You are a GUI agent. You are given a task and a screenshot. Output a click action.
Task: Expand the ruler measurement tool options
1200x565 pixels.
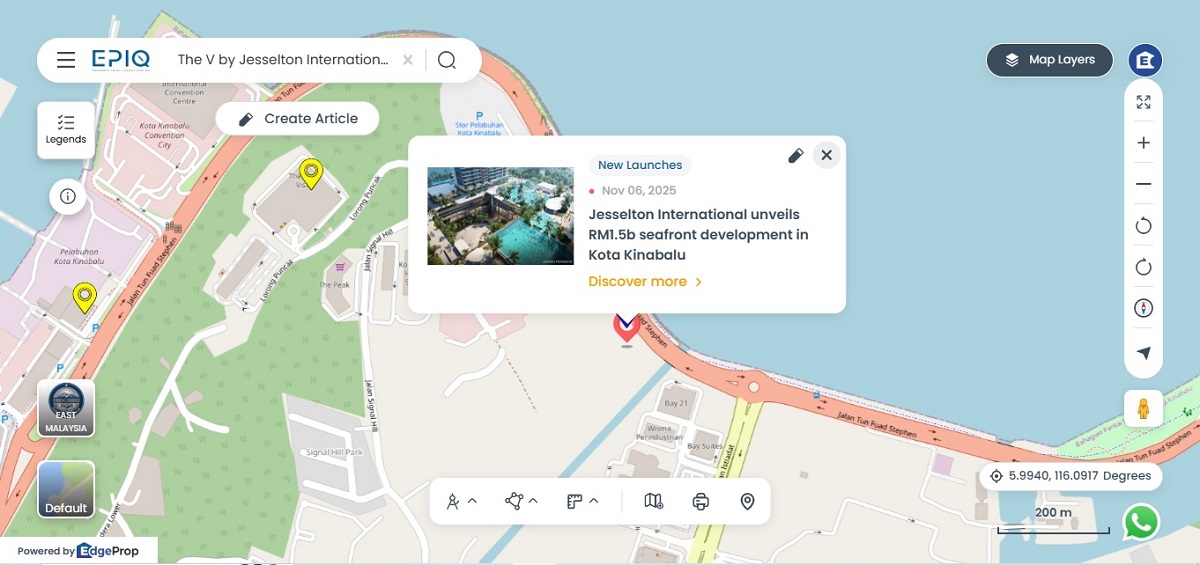click(582, 501)
